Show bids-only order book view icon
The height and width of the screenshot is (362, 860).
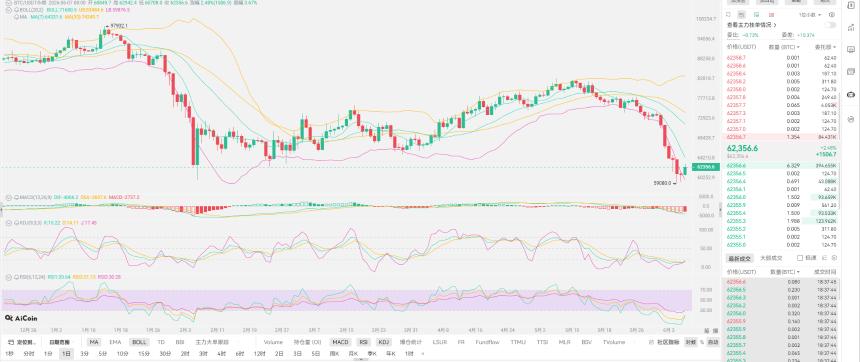756,15
